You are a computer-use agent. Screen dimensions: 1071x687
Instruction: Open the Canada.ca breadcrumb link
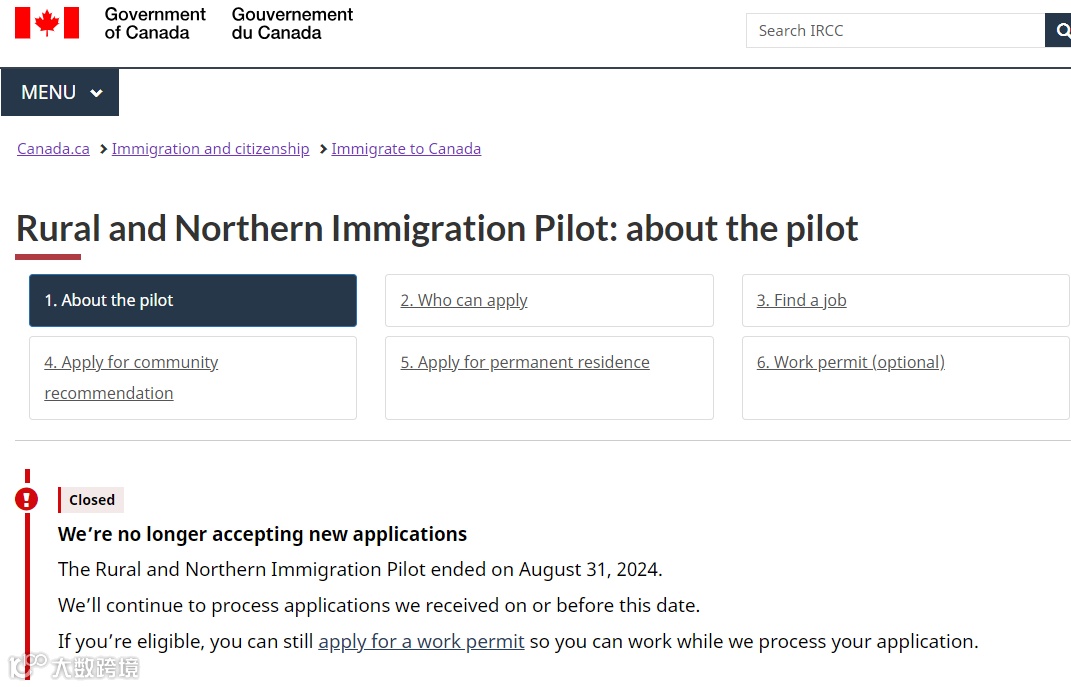point(53,149)
